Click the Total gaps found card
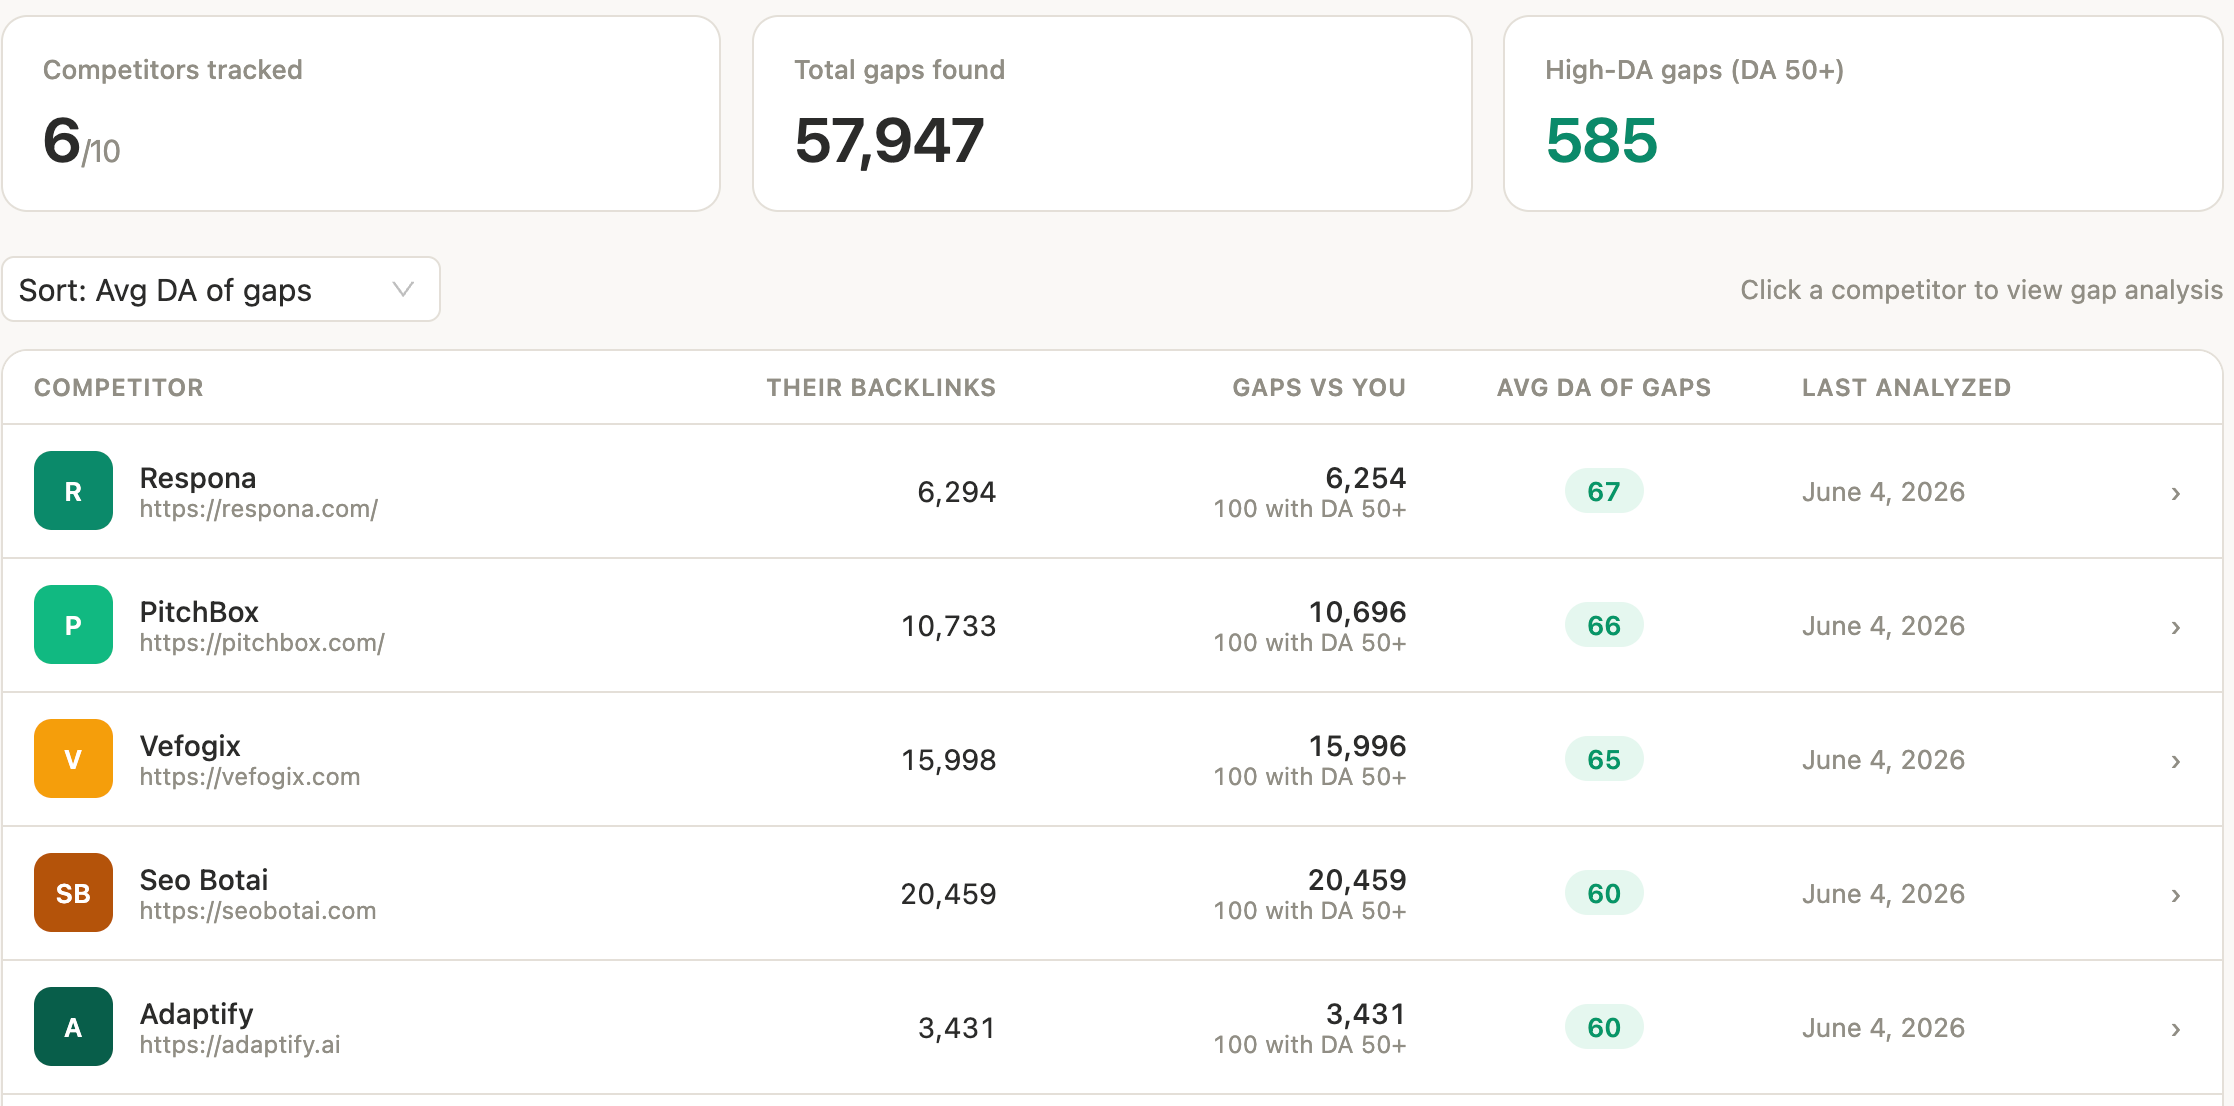This screenshot has width=2234, height=1106. (x=1112, y=113)
